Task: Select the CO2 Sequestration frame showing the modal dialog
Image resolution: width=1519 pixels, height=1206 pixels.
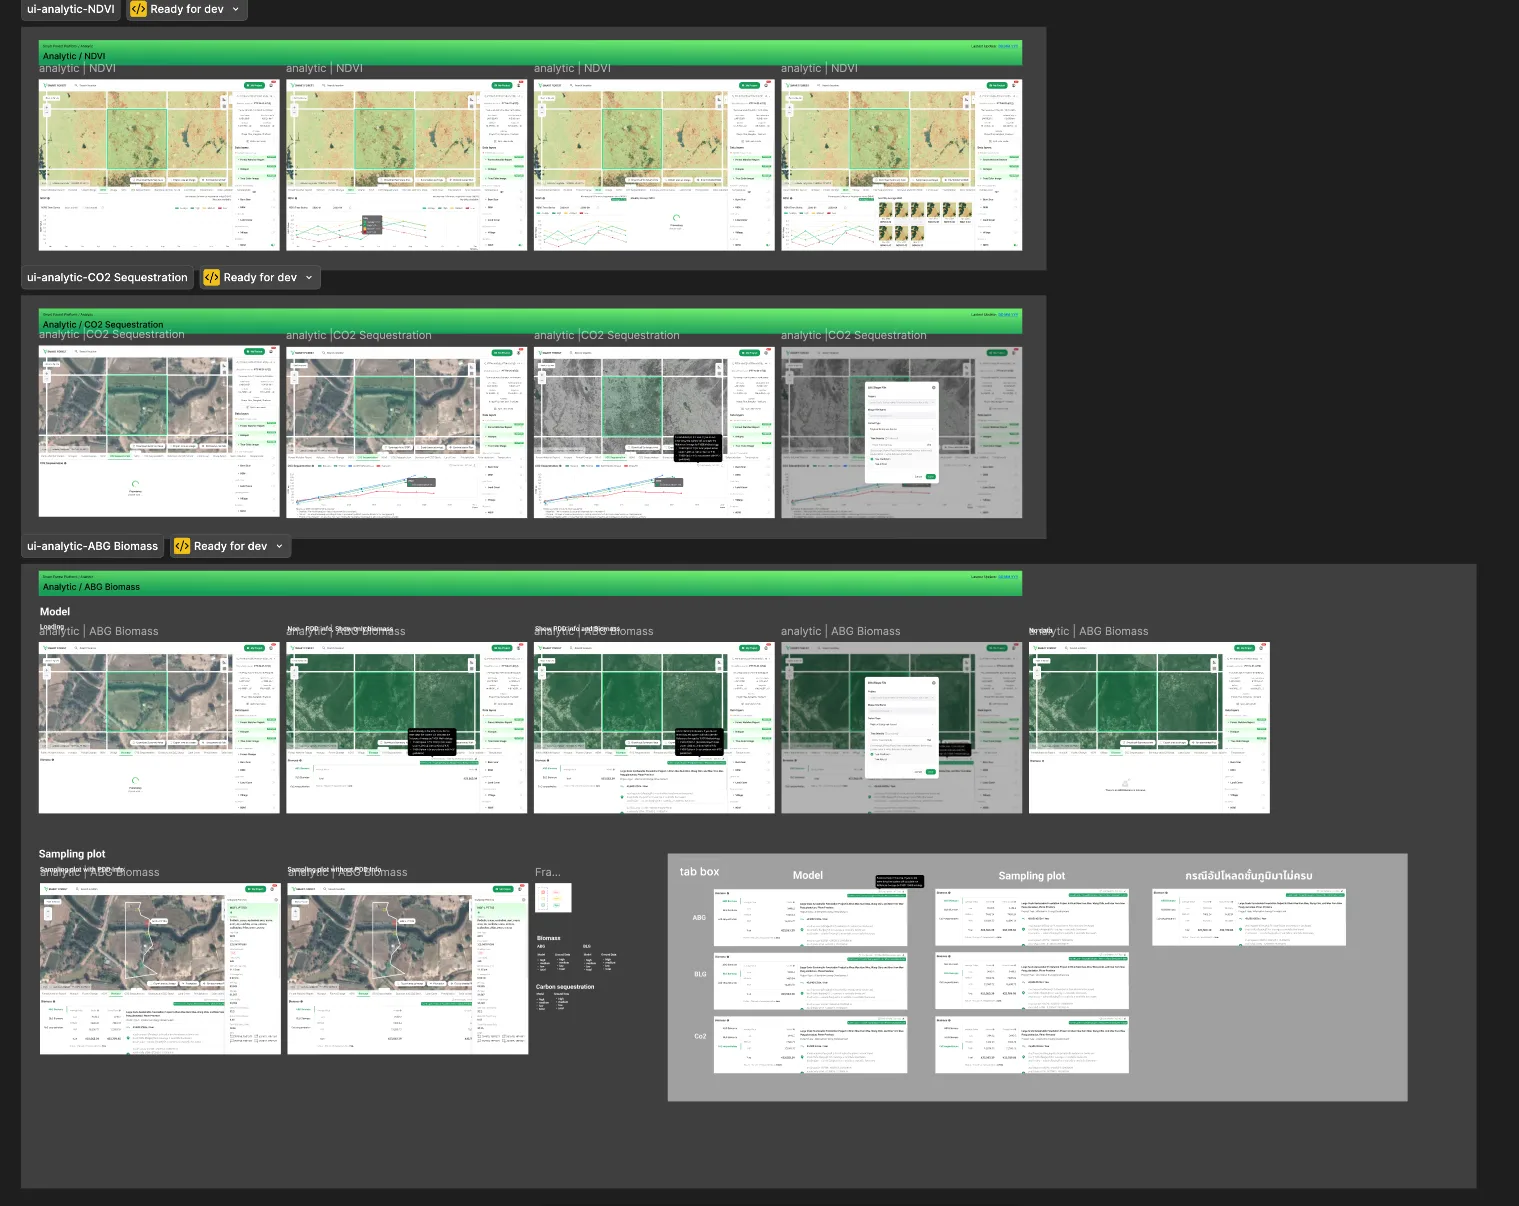Action: pos(901,432)
